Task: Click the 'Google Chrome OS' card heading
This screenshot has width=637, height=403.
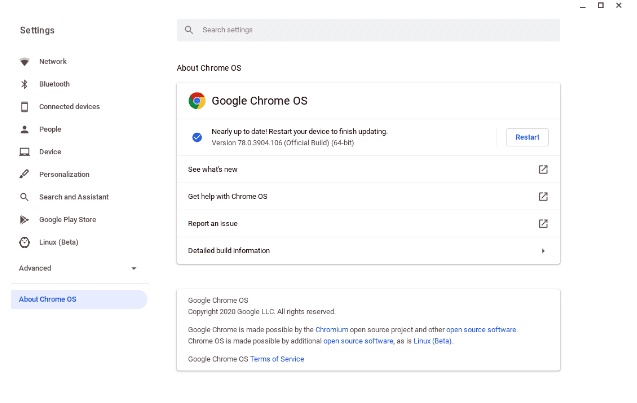Action: click(x=260, y=101)
